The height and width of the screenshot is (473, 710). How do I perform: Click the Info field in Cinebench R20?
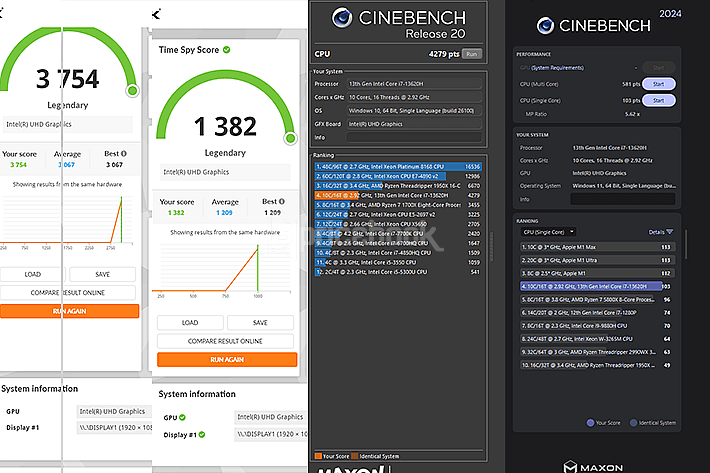[414, 137]
